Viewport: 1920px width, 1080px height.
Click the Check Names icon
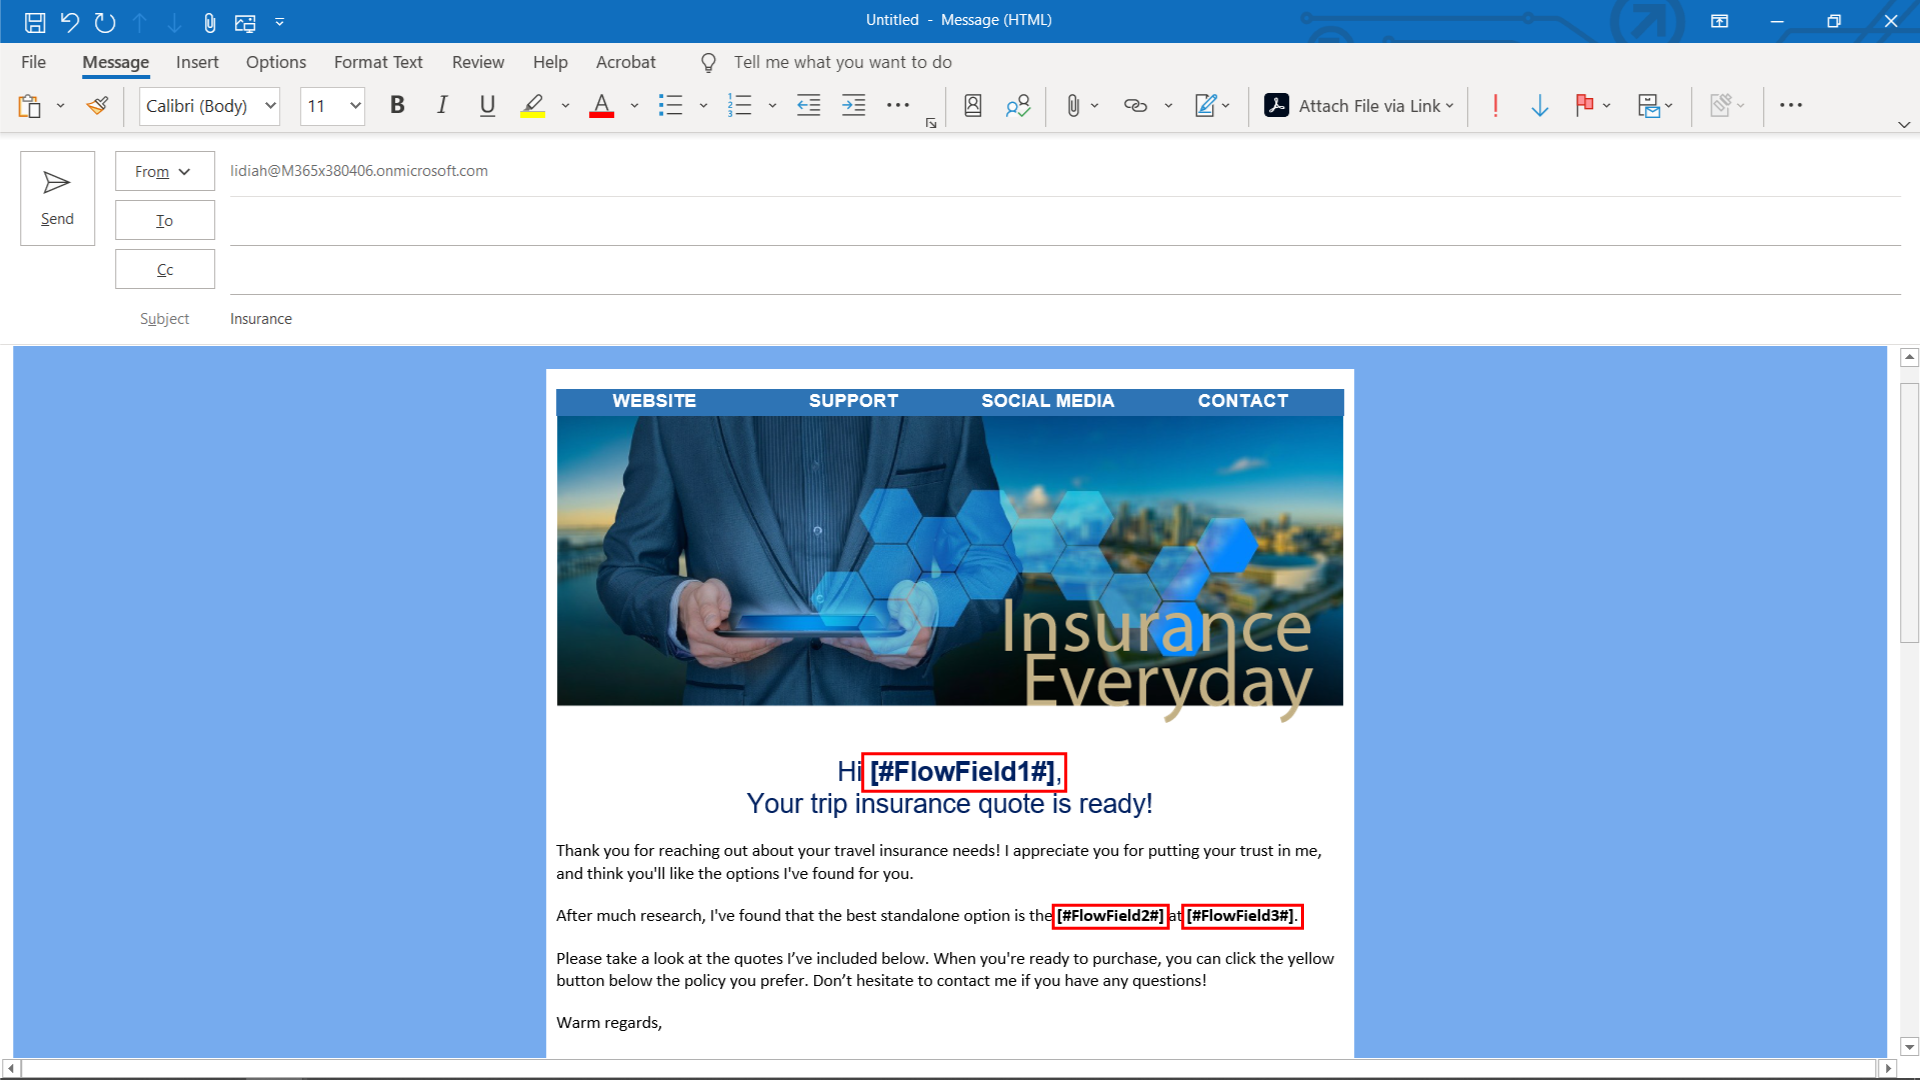(x=1017, y=105)
